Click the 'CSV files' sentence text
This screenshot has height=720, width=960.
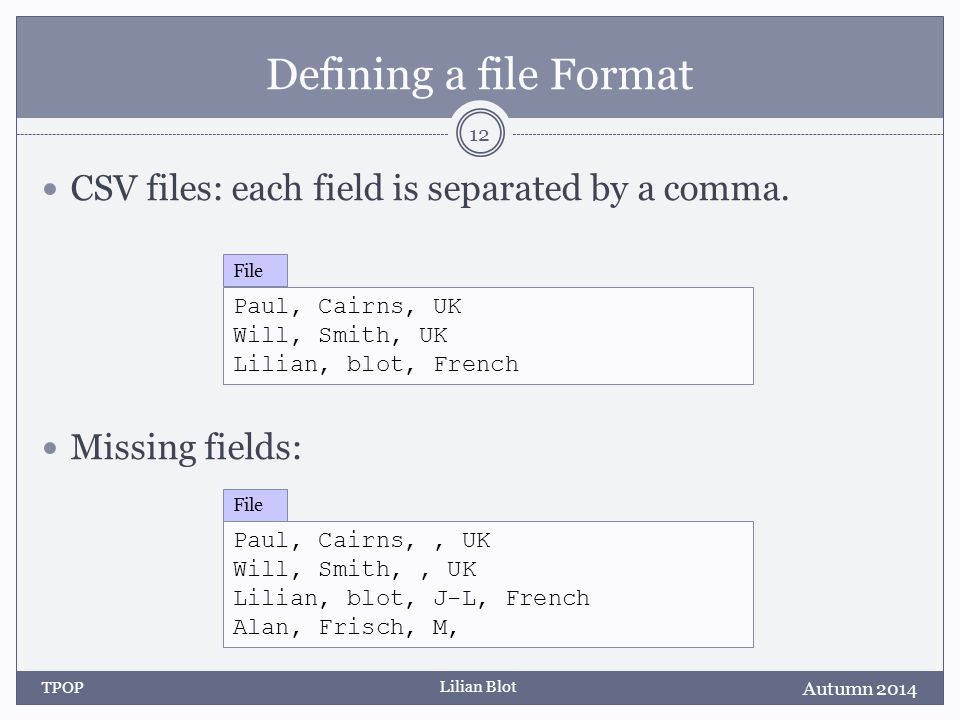[430, 189]
